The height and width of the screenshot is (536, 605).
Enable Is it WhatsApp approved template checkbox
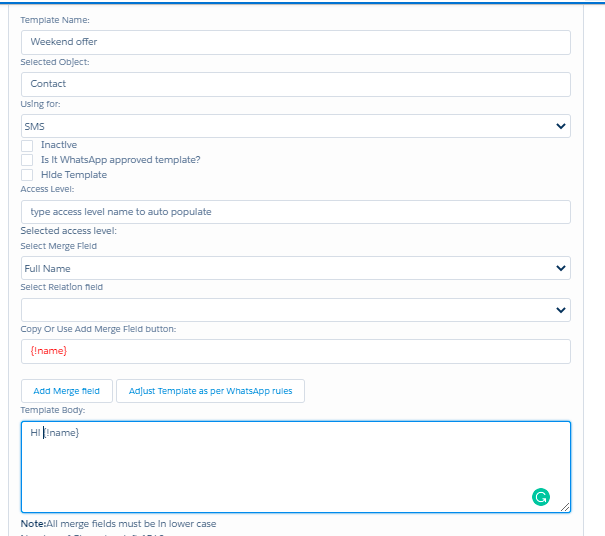coord(27,160)
